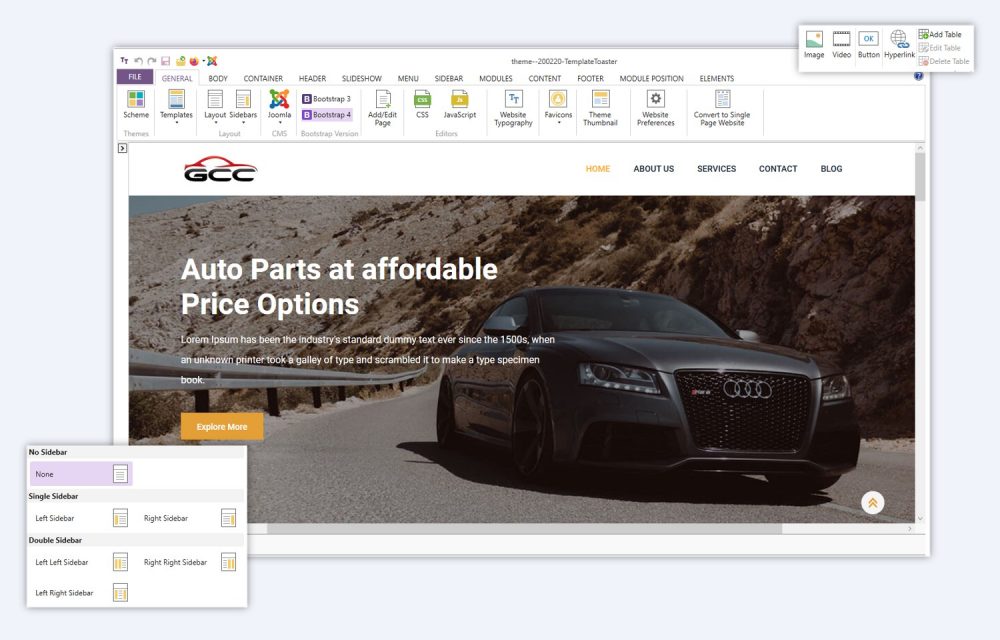Keep Bootstrap 4 selected
This screenshot has width=1000, height=640.
[328, 114]
